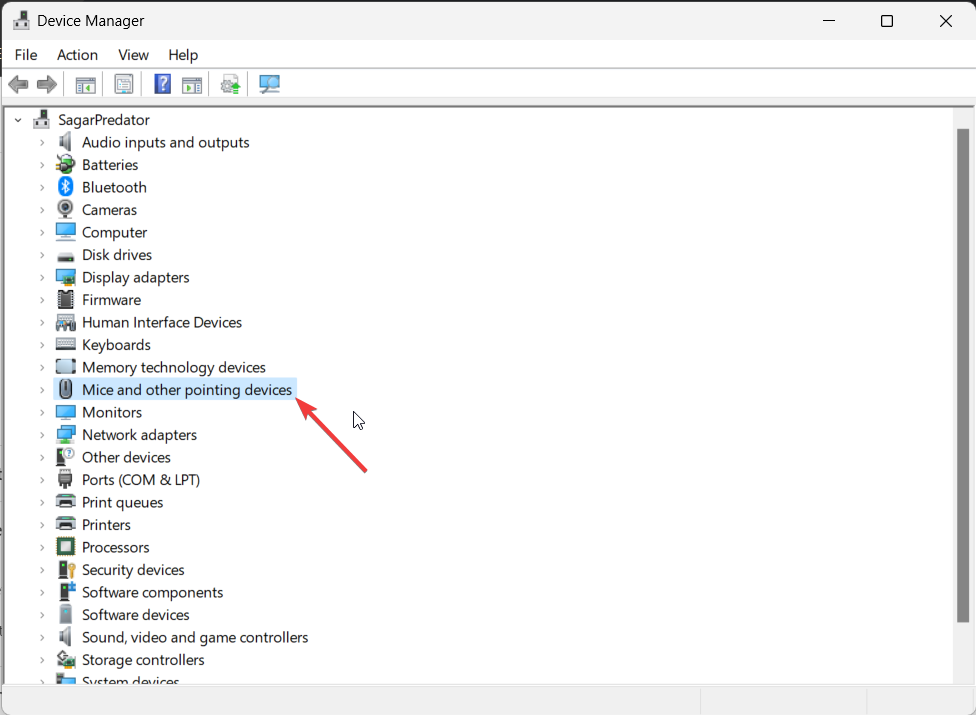Expand the Monitors category chevron
The image size is (976, 715).
pos(42,413)
